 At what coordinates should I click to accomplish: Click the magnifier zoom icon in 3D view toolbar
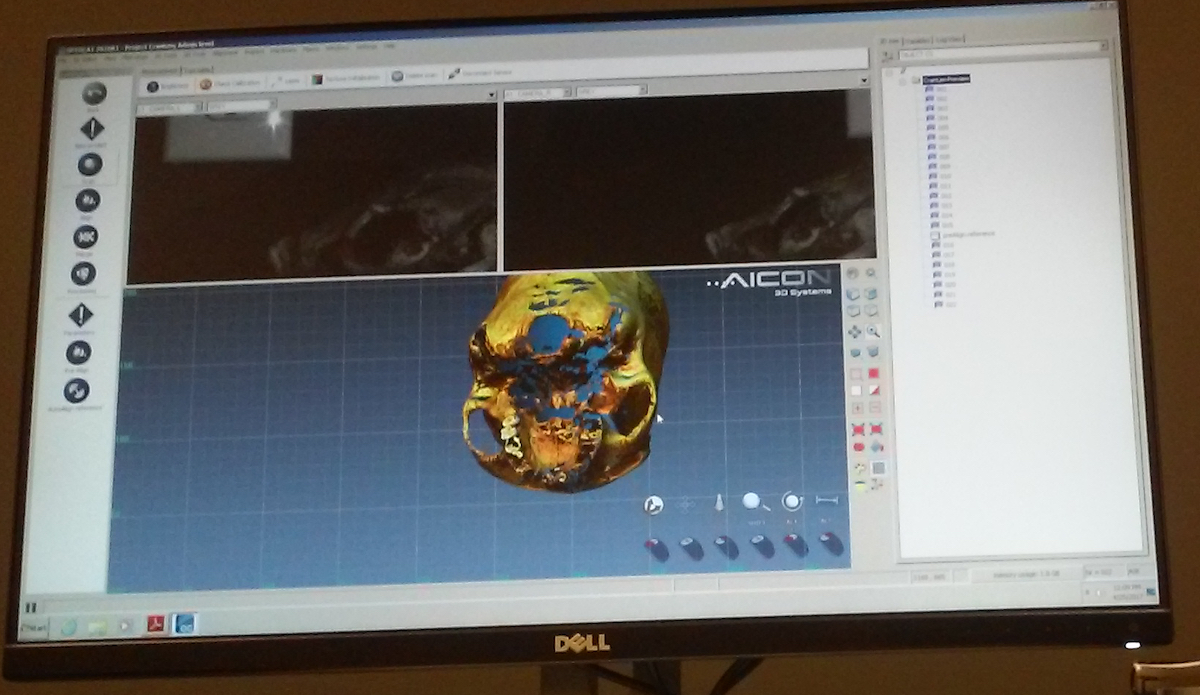click(873, 331)
